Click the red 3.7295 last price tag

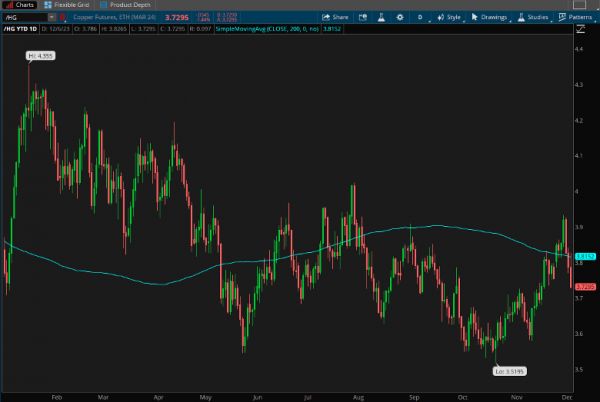[x=585, y=286]
